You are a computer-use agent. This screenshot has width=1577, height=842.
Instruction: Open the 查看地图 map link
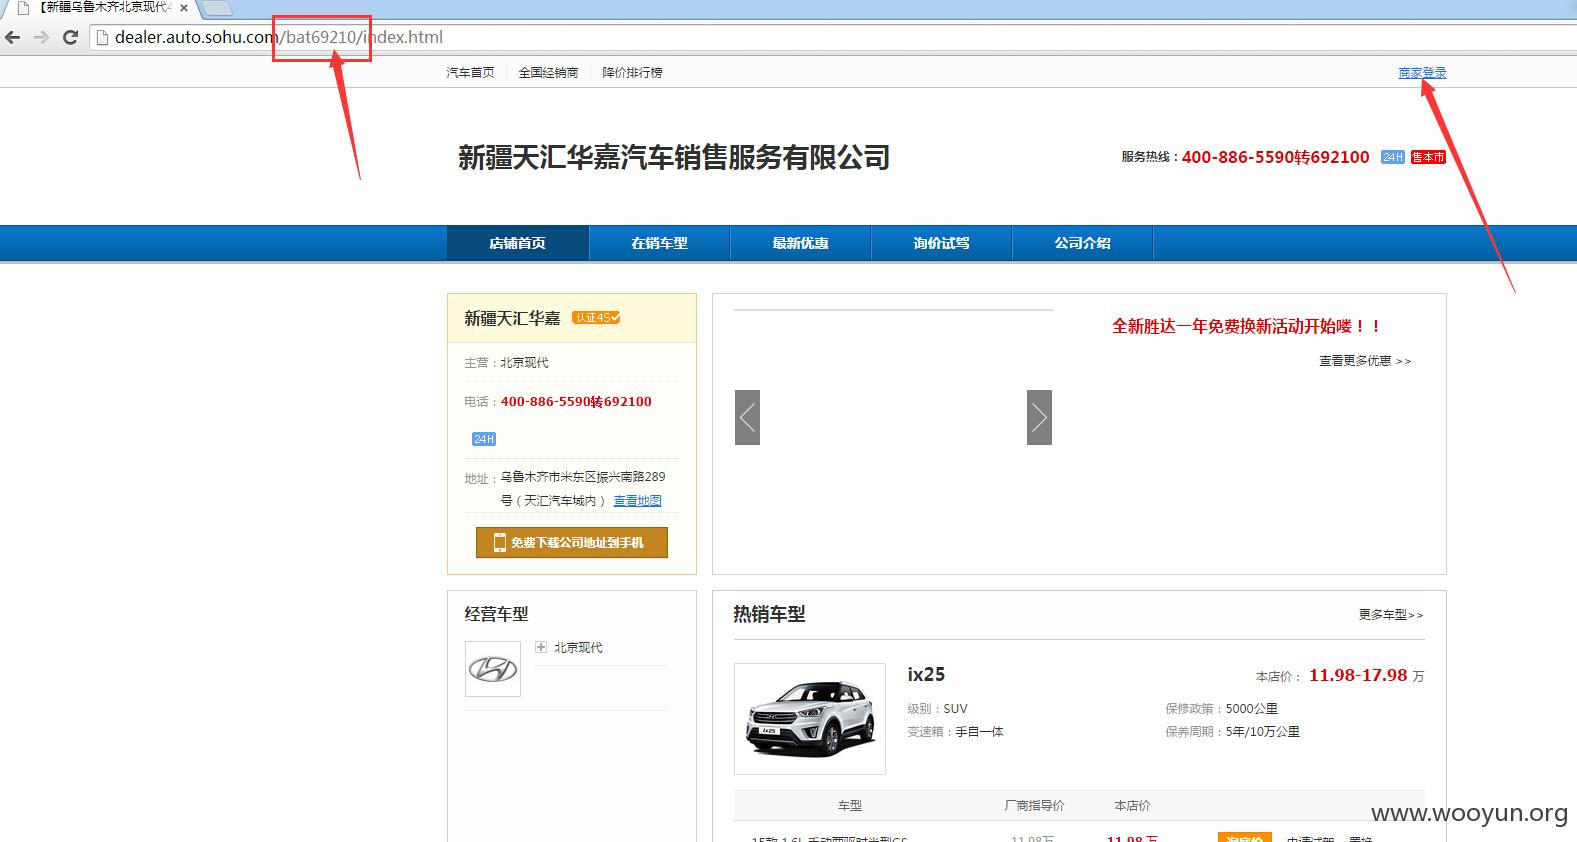coord(637,501)
